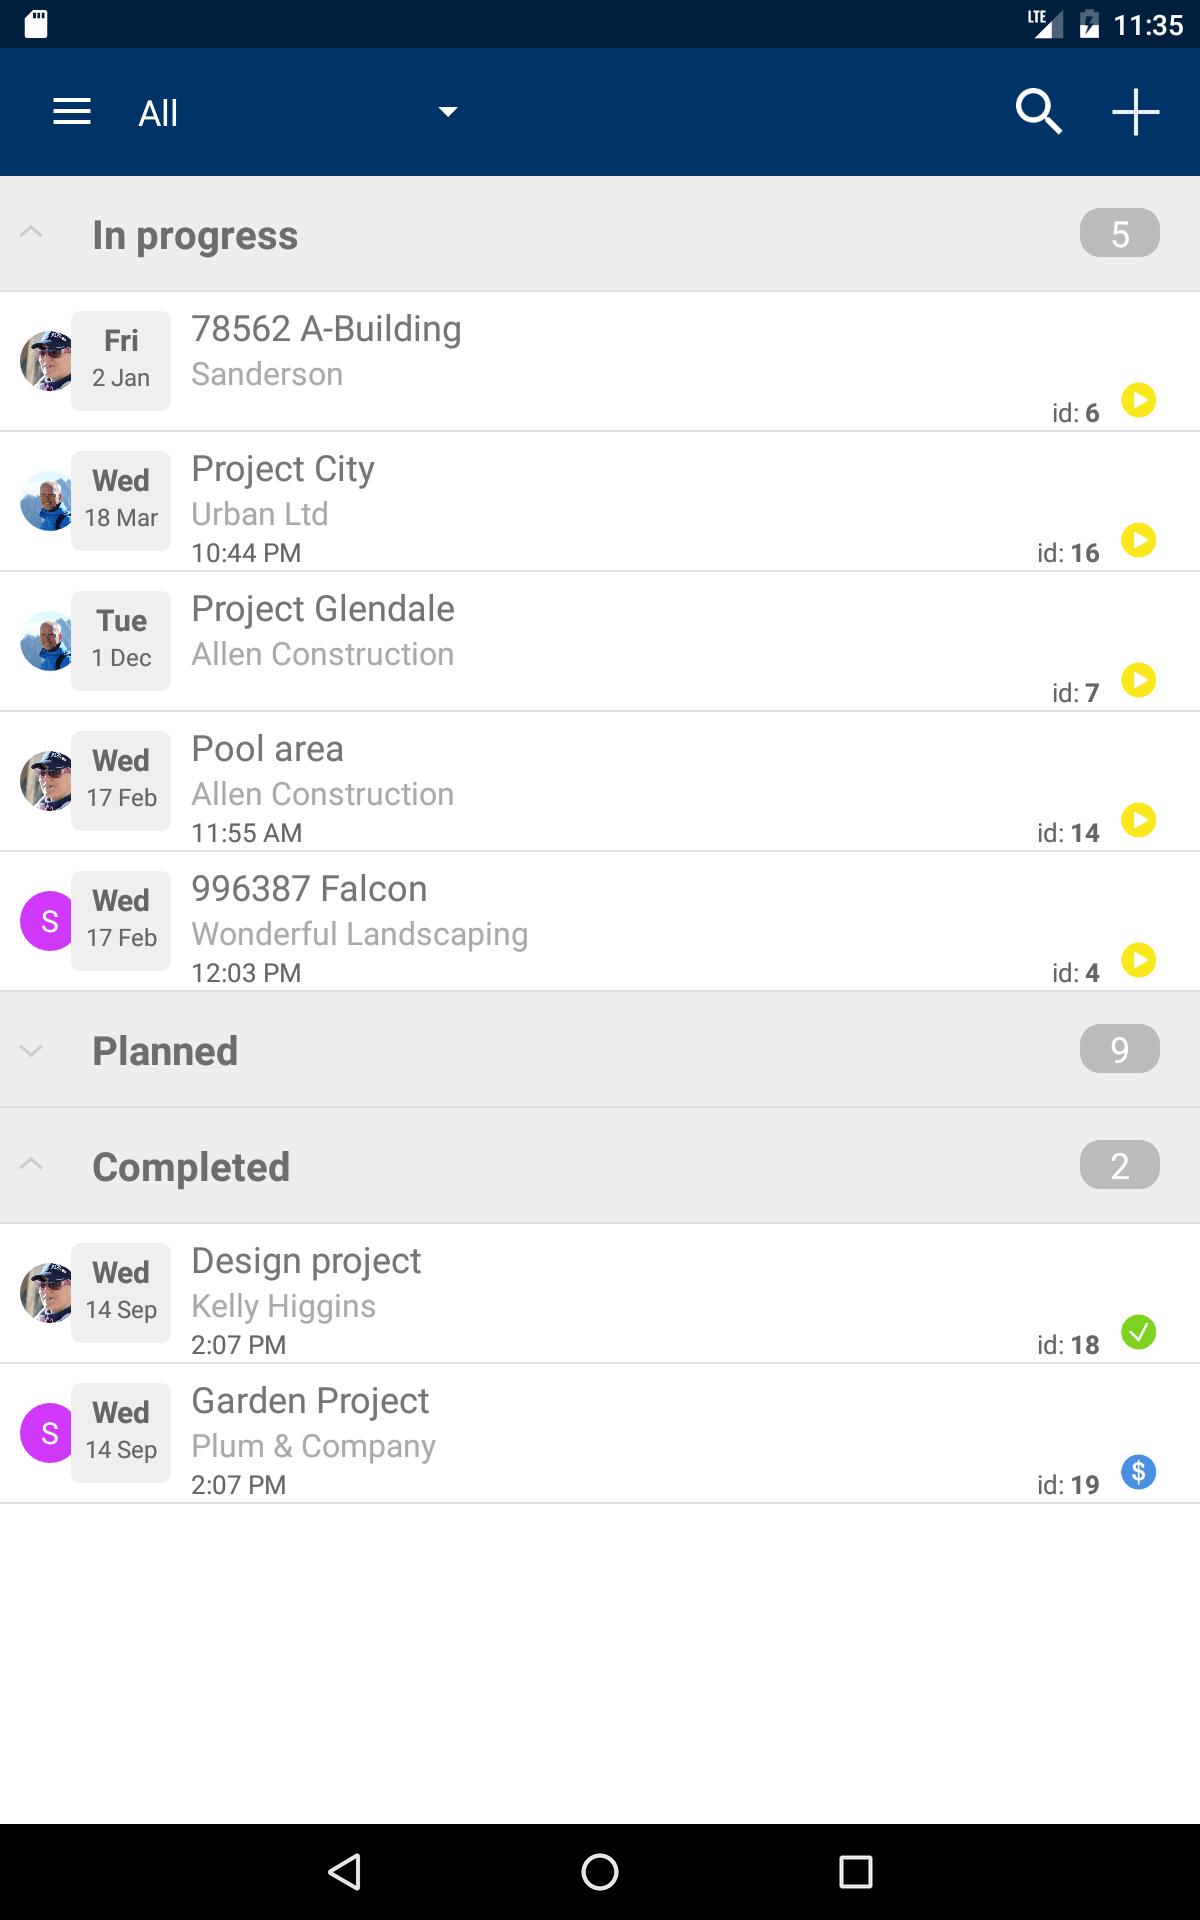Tap the Fri 2 Jan date badge
Viewport: 1200px width, 1920px height.
tap(121, 361)
